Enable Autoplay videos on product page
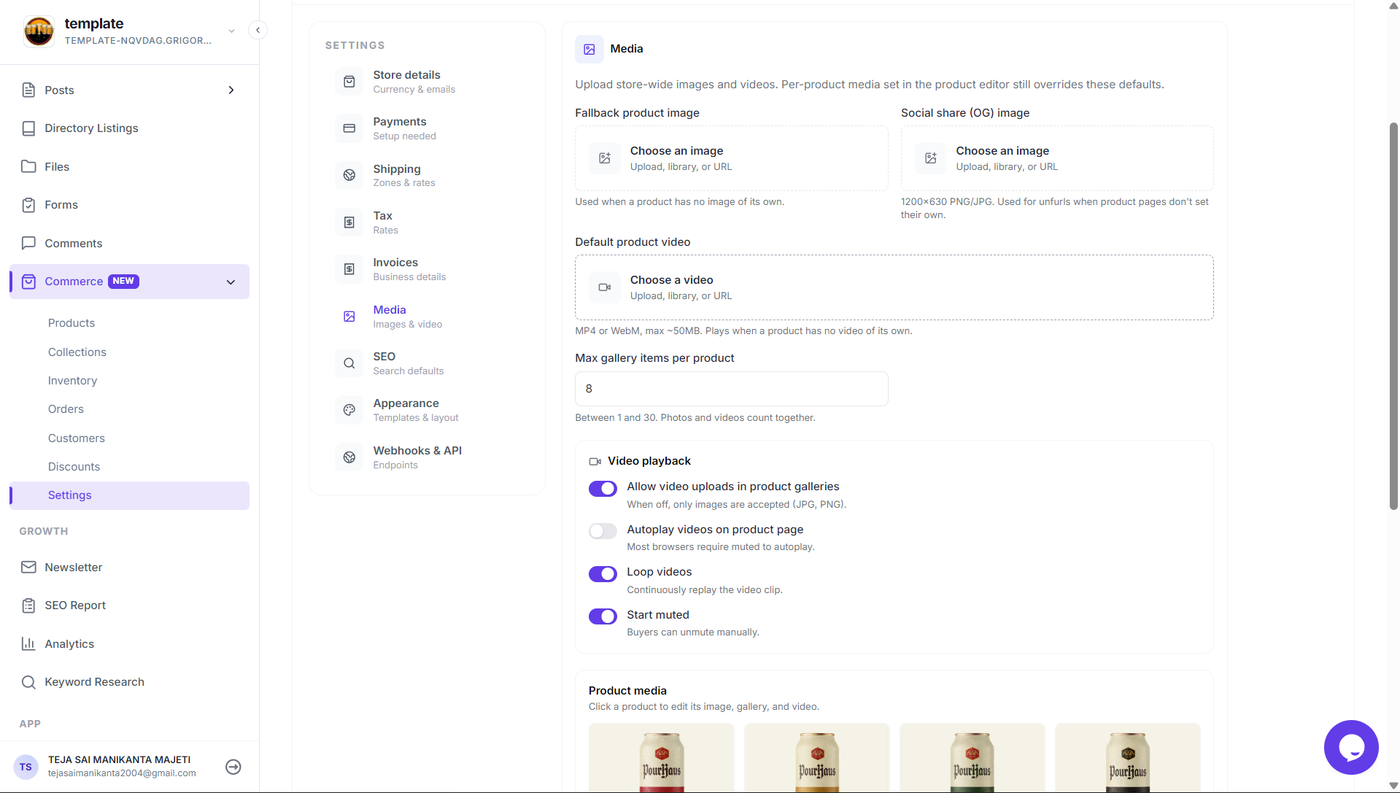Image resolution: width=1400 pixels, height=793 pixels. (603, 531)
